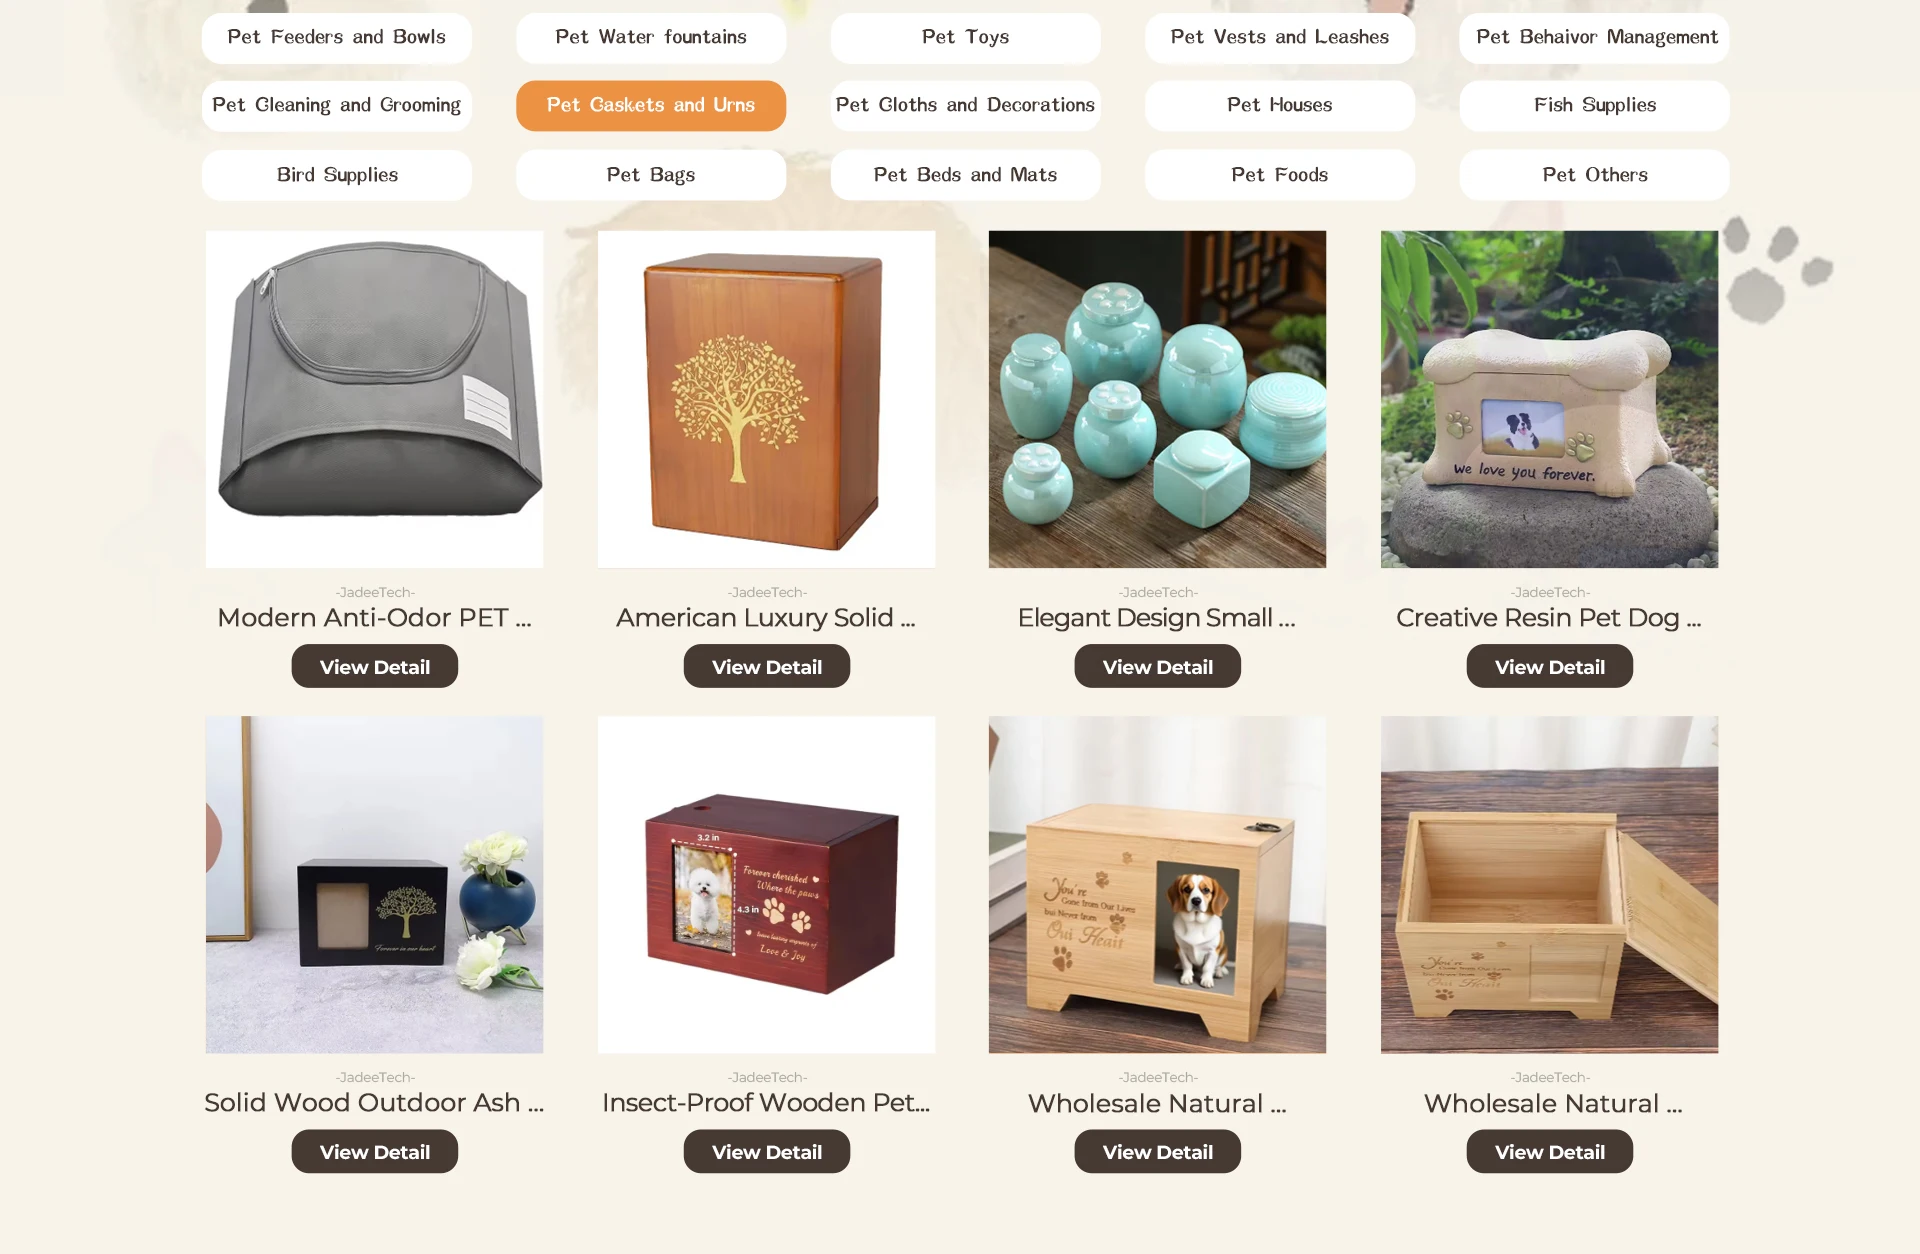This screenshot has width=1920, height=1254.
Task: Open the Elegant Design Small product title
Action: (x=1157, y=618)
